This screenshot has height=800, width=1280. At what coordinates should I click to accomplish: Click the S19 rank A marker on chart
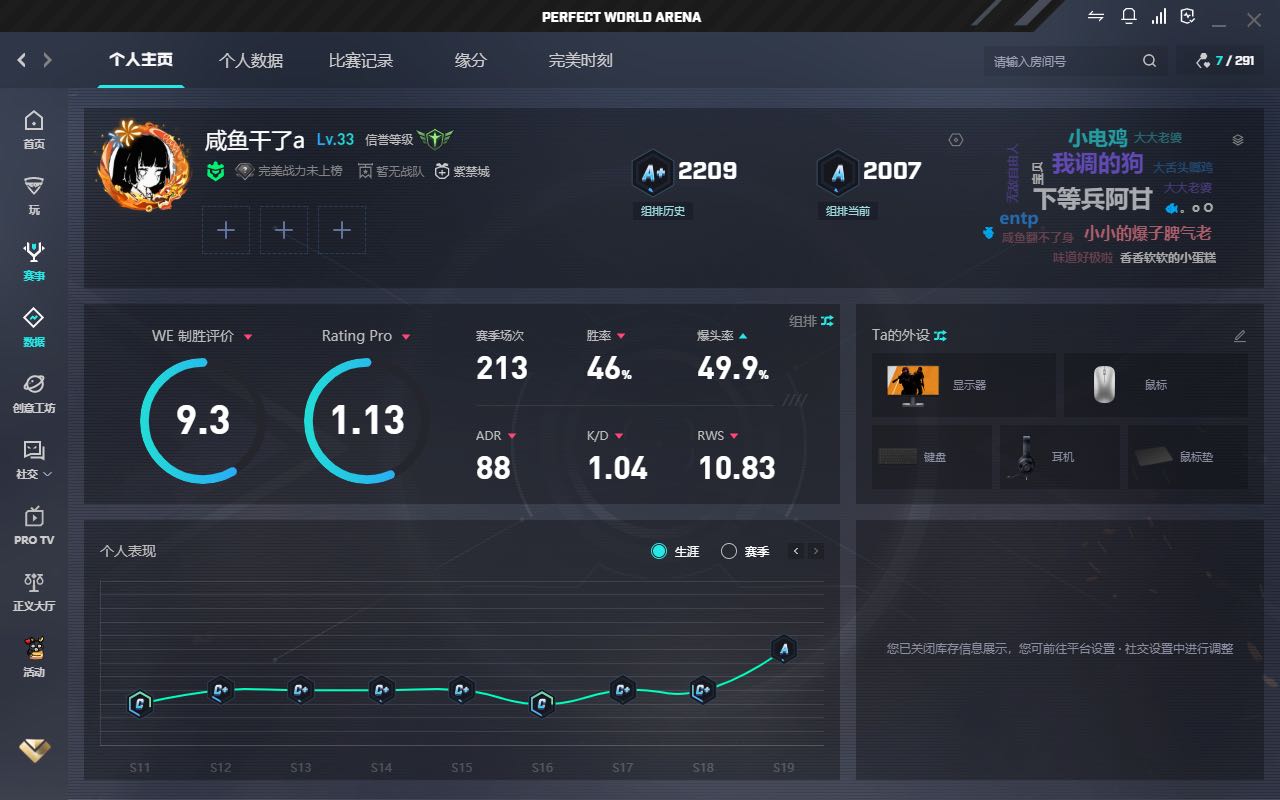coord(784,649)
